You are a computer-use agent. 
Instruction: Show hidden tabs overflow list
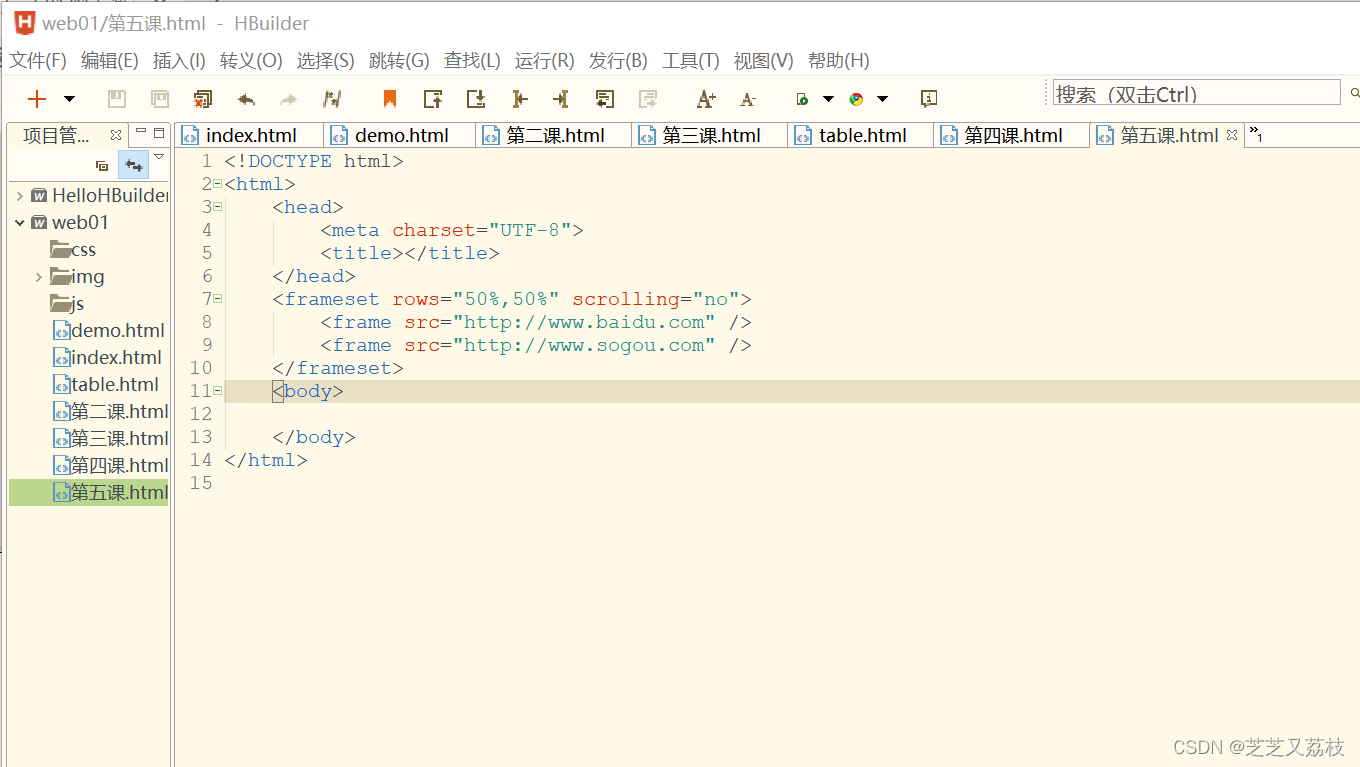point(1256,134)
